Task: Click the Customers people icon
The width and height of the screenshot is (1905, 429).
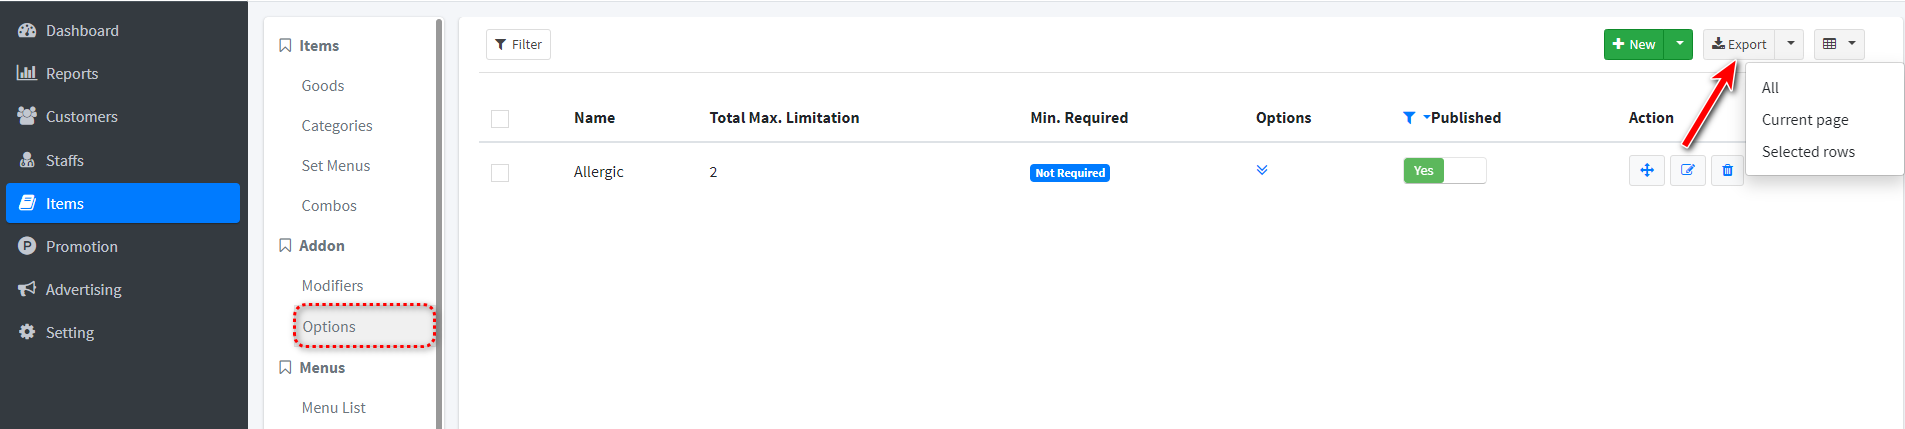Action: 27,116
